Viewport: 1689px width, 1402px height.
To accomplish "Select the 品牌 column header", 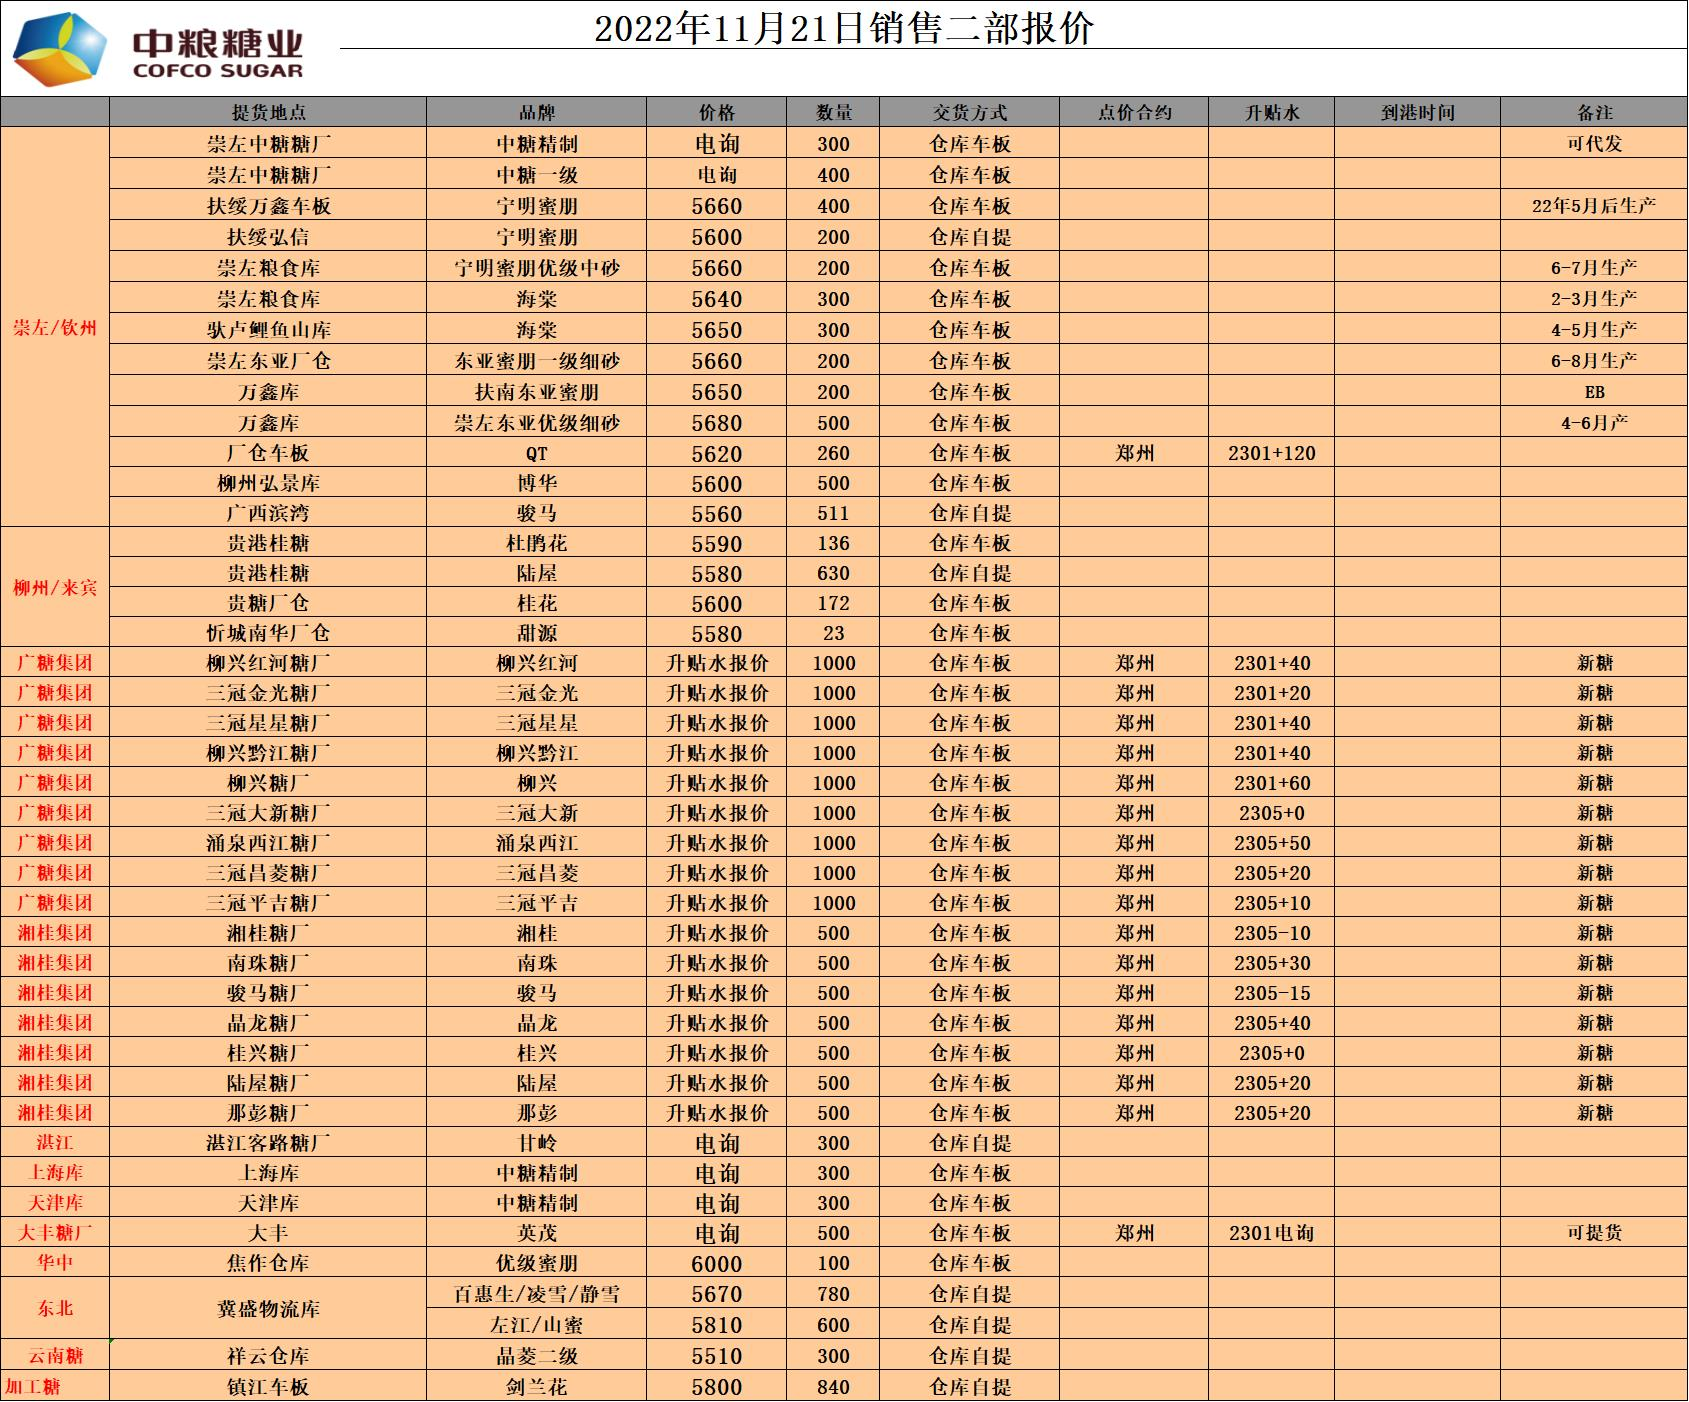I will click(536, 113).
